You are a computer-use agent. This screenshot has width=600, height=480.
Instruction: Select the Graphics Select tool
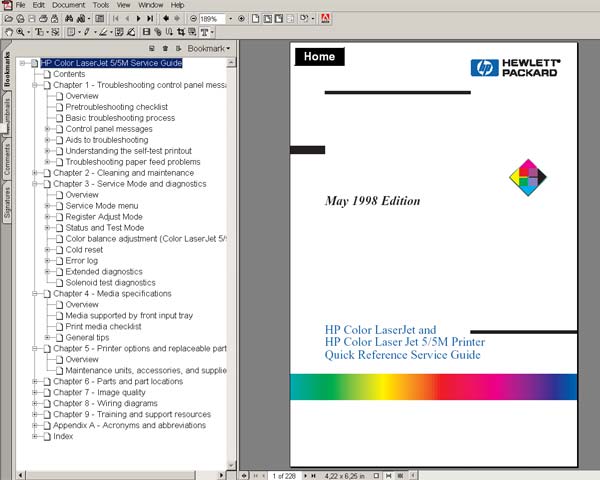(55, 33)
